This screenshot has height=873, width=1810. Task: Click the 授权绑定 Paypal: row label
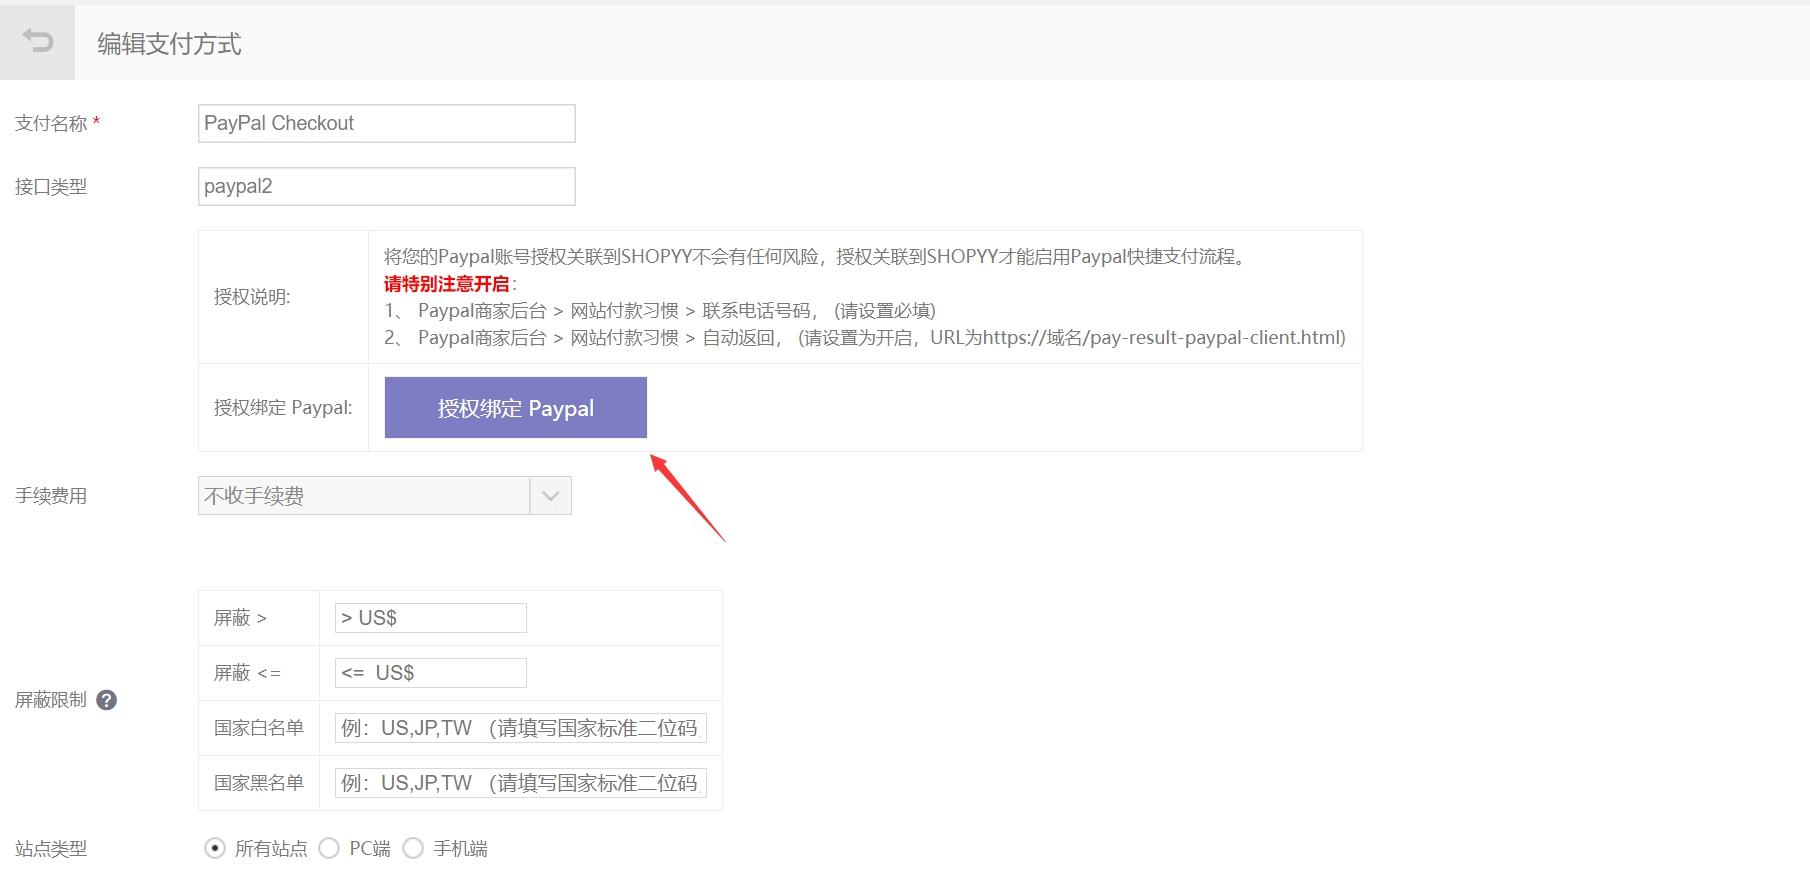coord(283,408)
